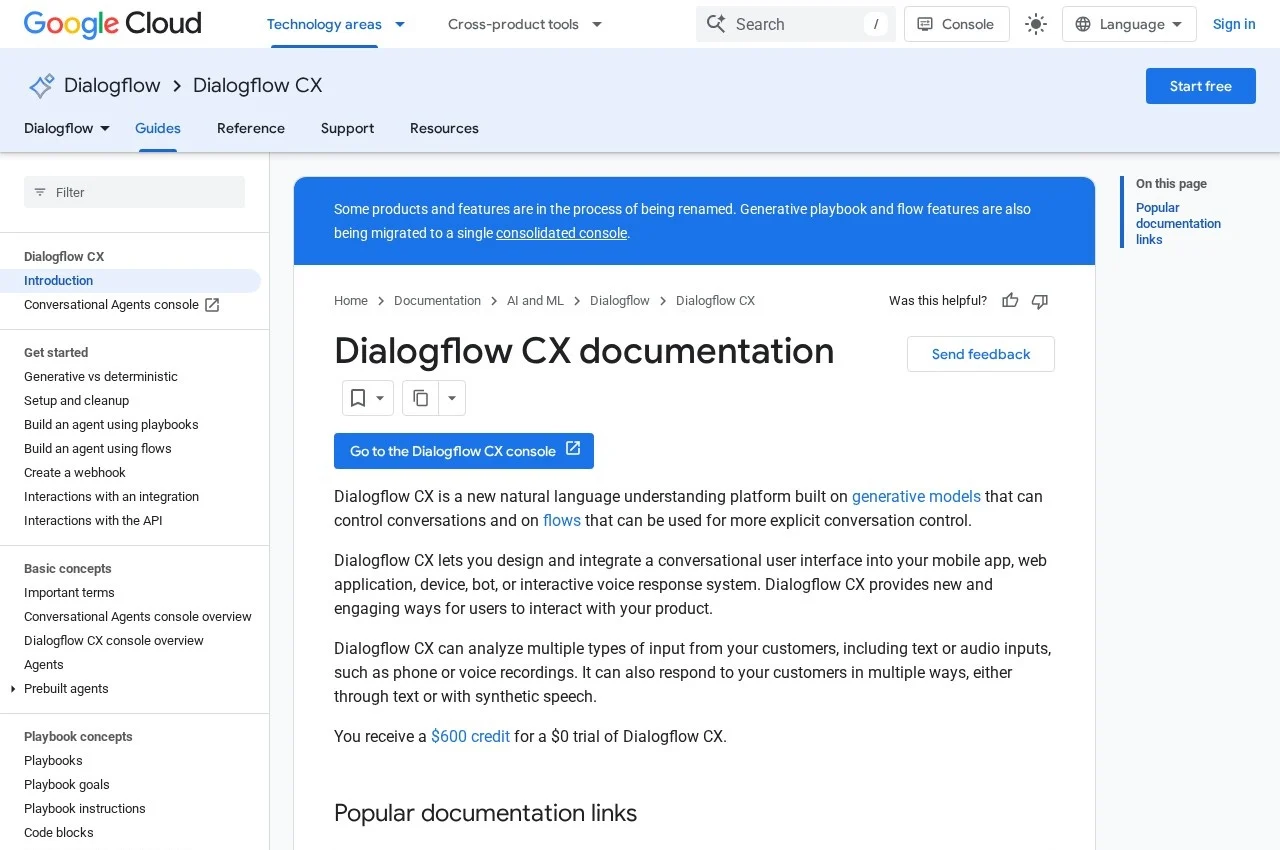
Task: Click Home in the breadcrumb trail
Action: click(x=351, y=301)
